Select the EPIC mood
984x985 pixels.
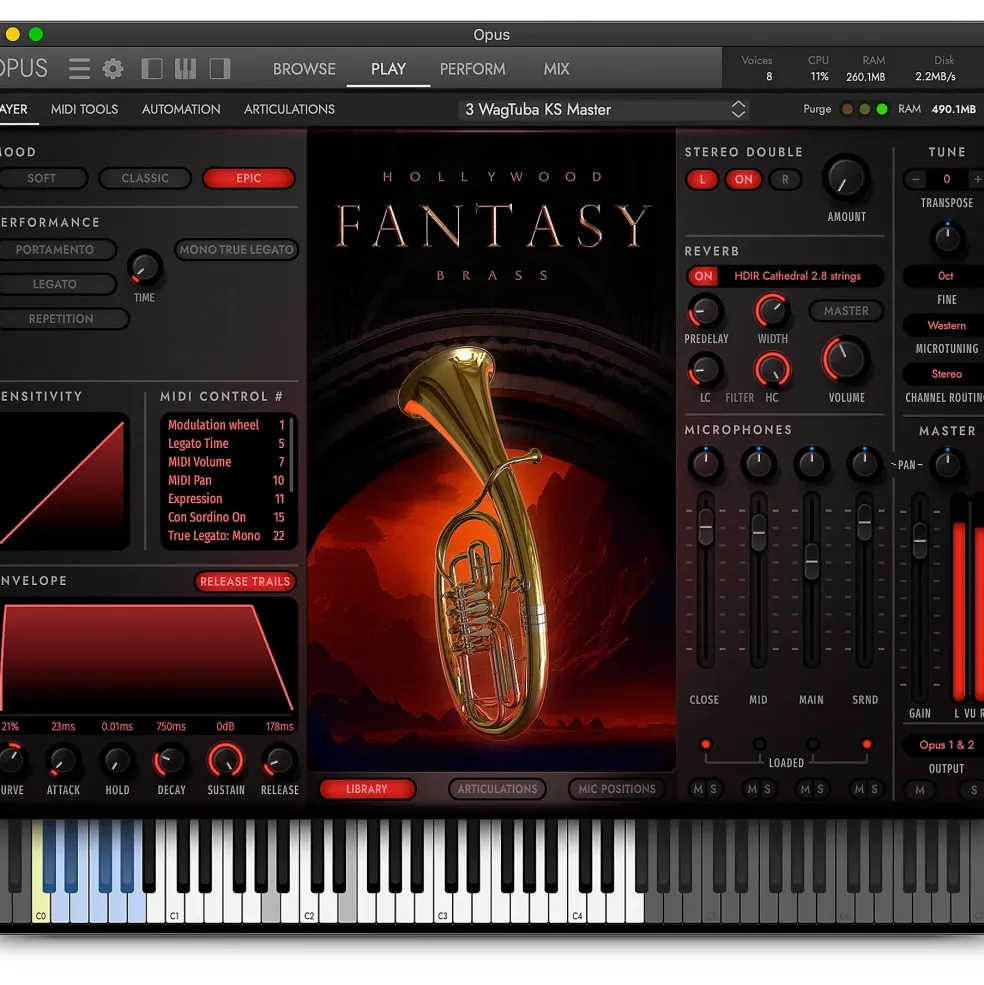(x=248, y=178)
